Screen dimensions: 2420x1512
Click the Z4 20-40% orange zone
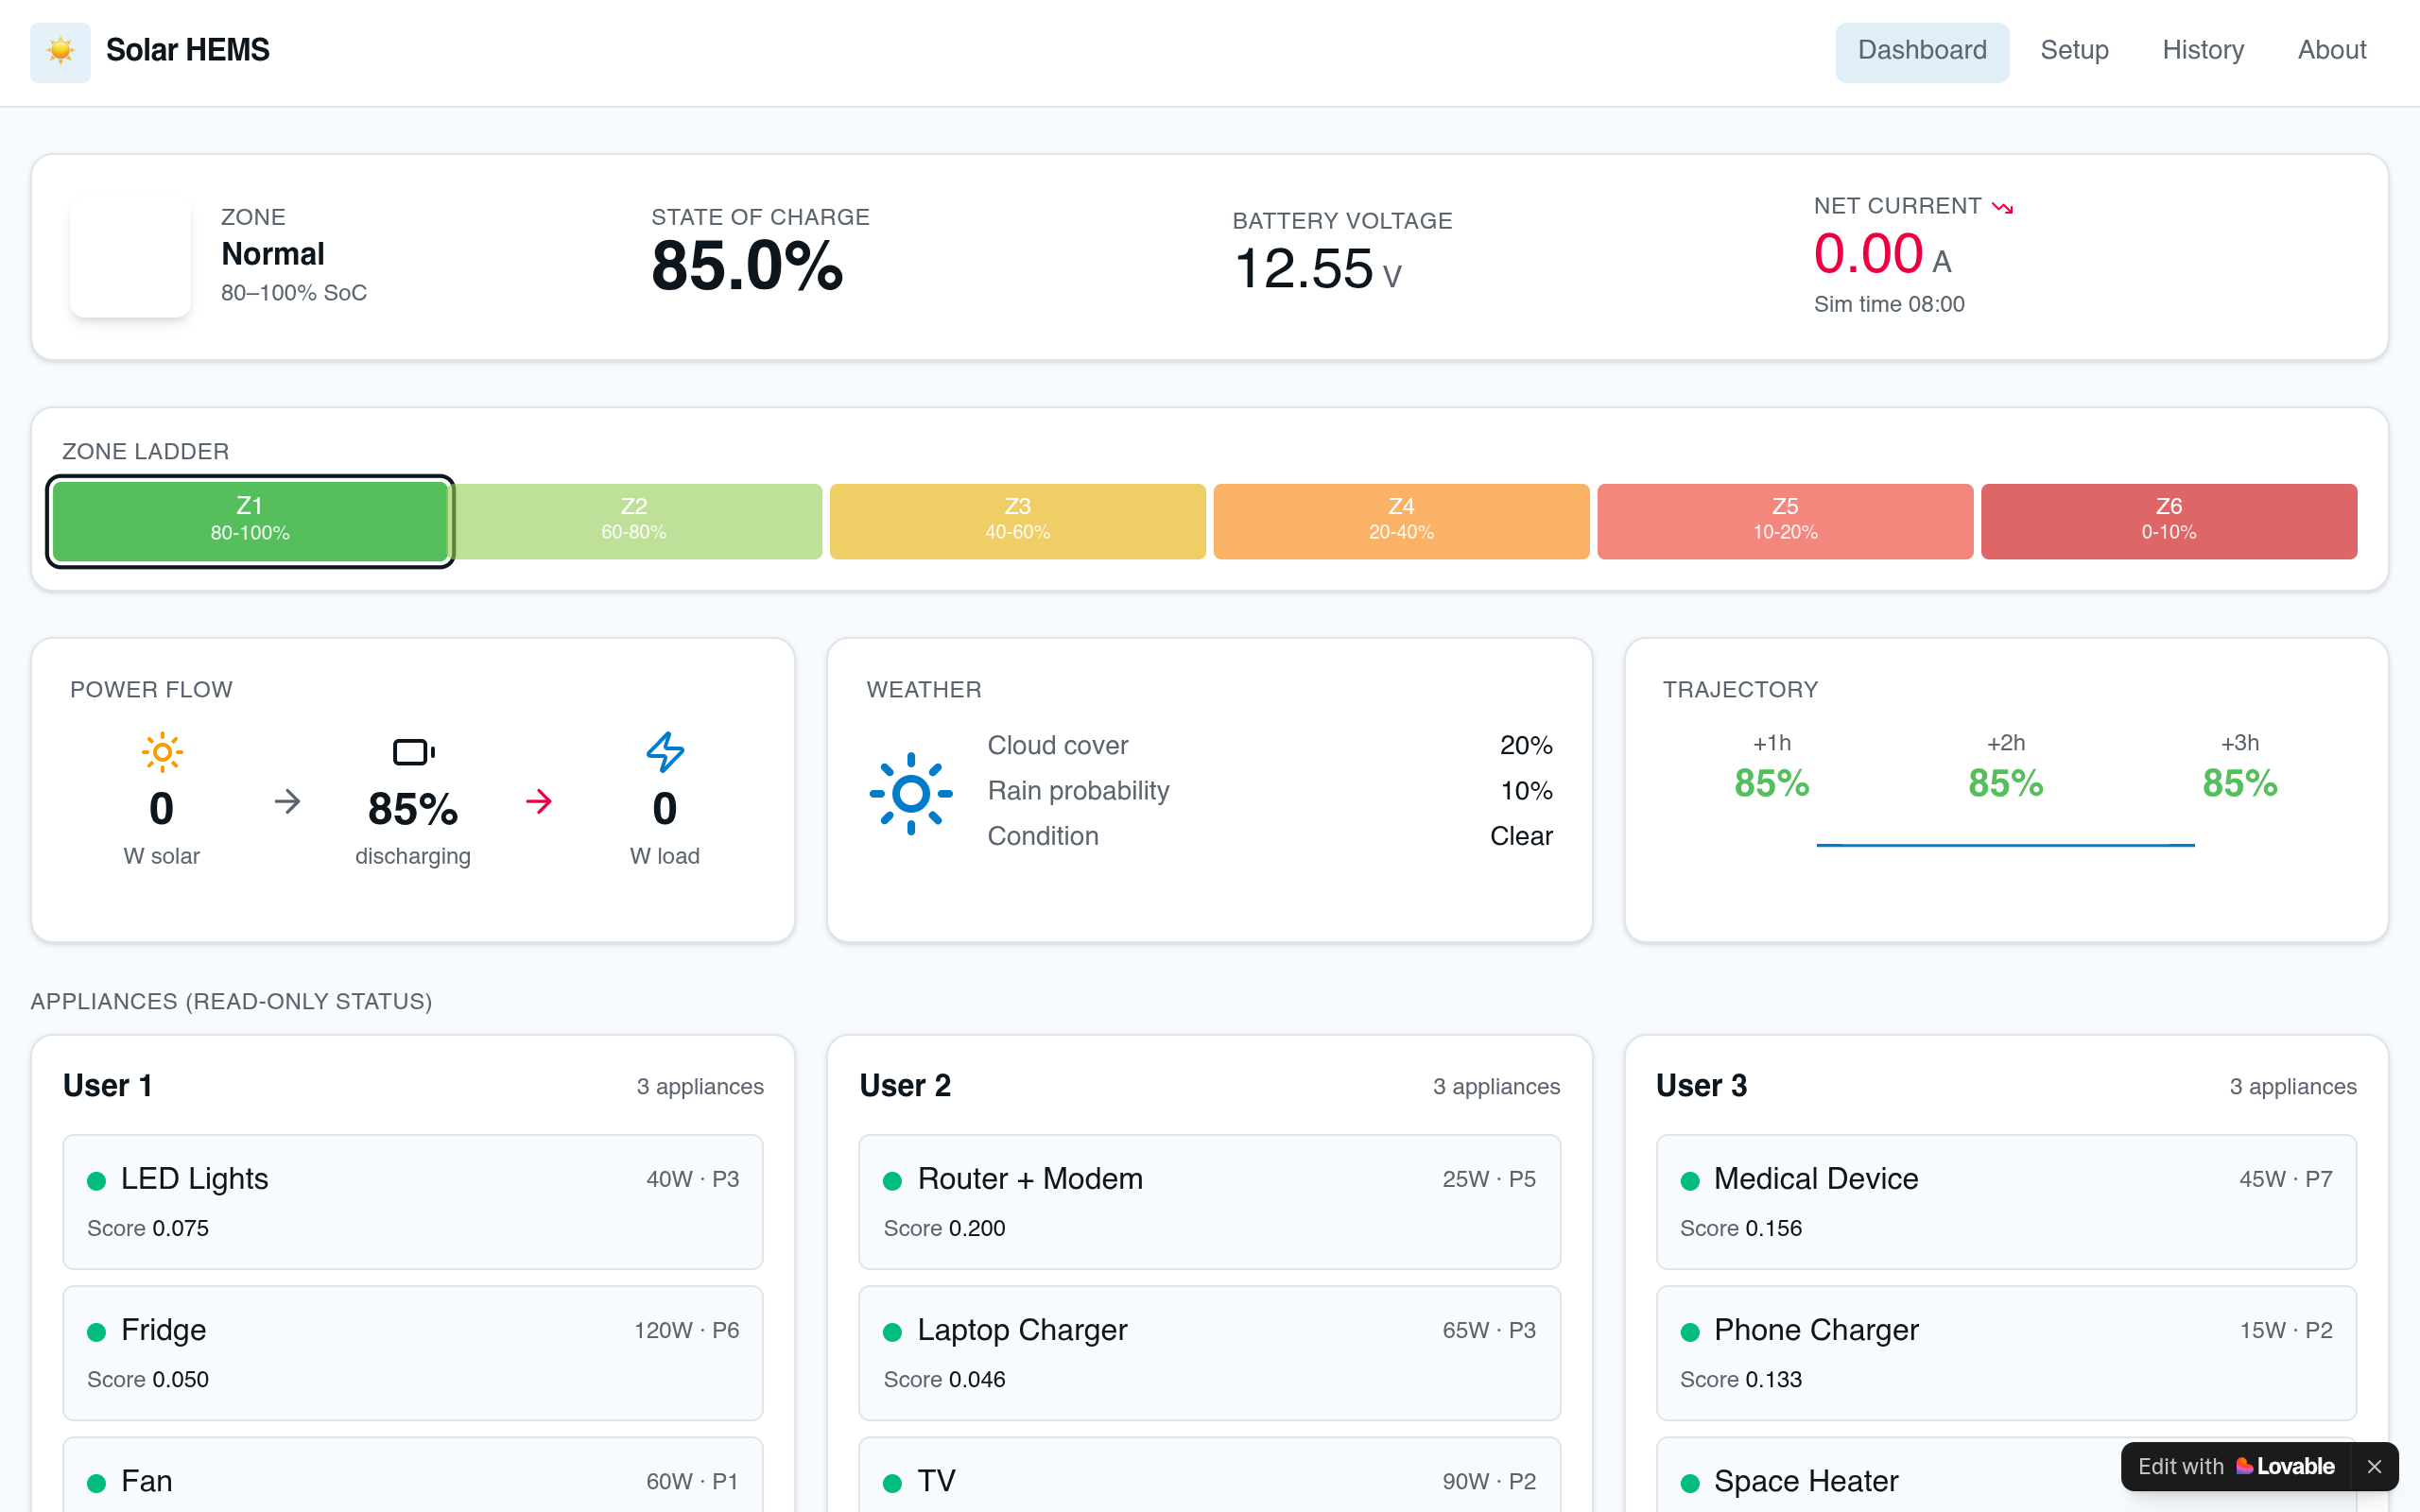coord(1401,521)
